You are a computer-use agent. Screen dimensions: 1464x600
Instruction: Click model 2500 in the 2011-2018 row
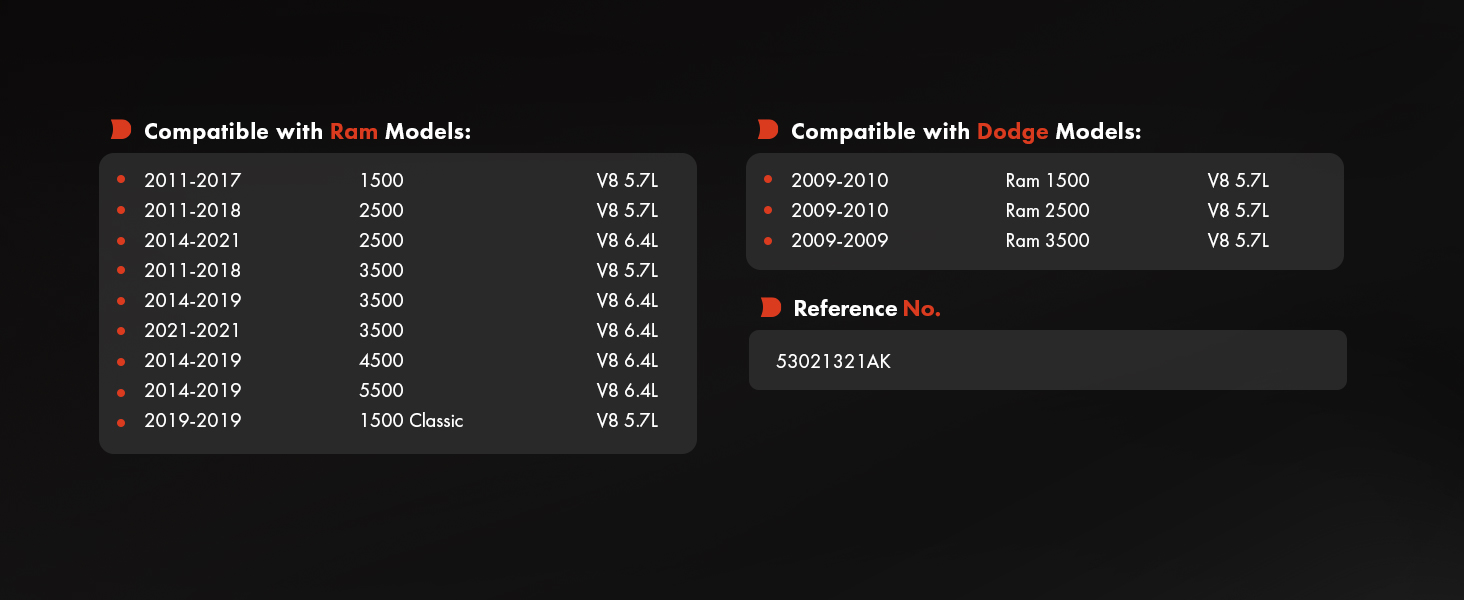[x=382, y=211]
